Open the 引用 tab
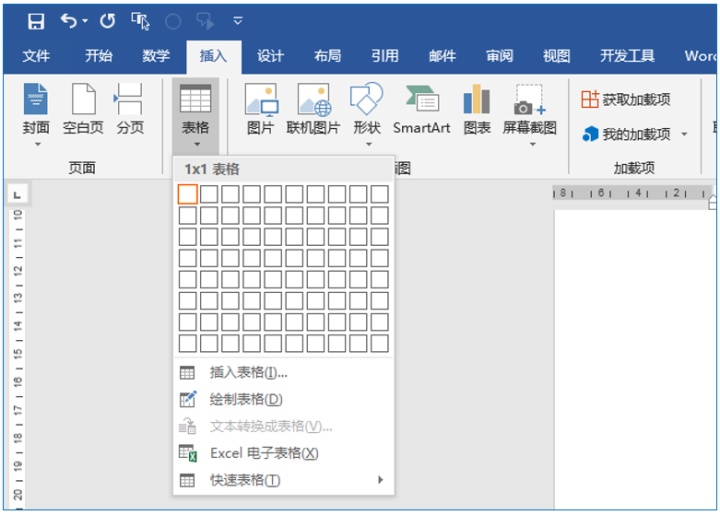Image resolution: width=720 pixels, height=515 pixels. pyautogui.click(x=385, y=56)
